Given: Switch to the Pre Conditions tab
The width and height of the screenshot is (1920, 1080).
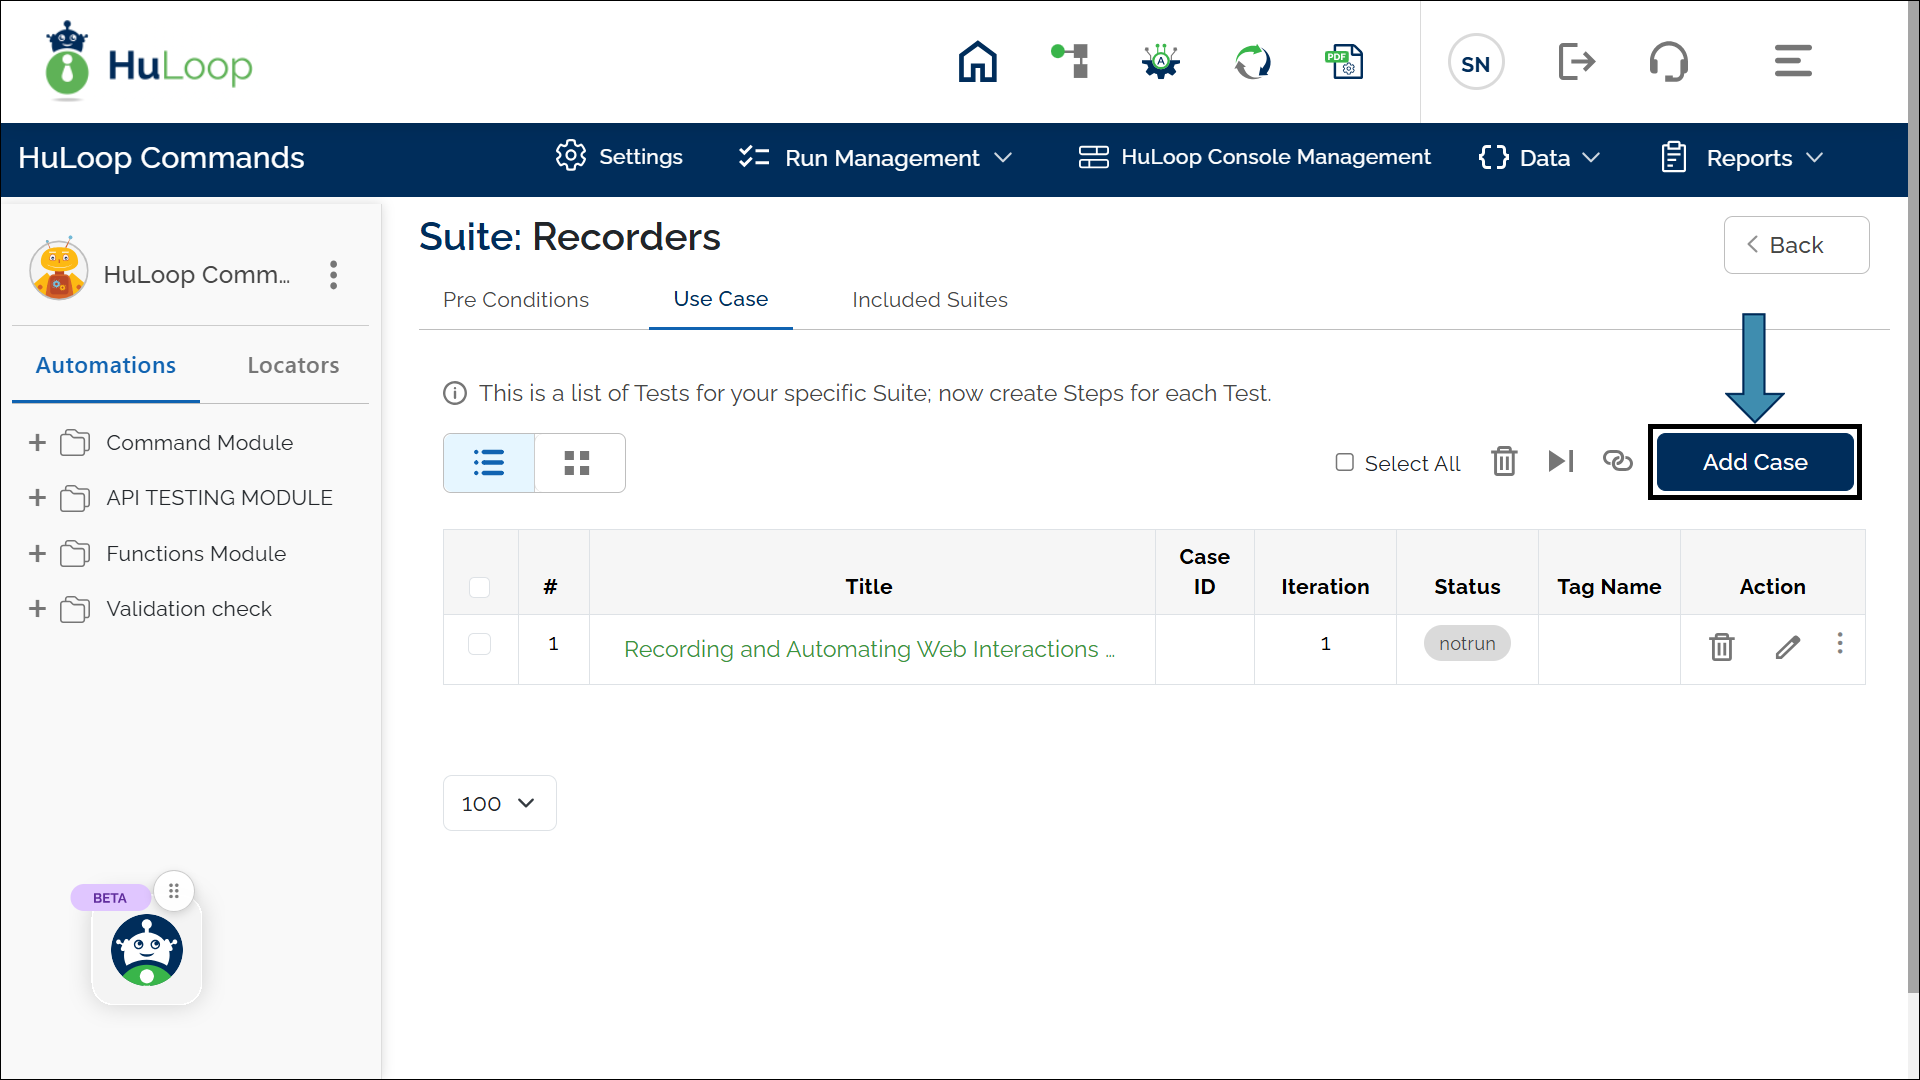Looking at the screenshot, I should click(515, 300).
